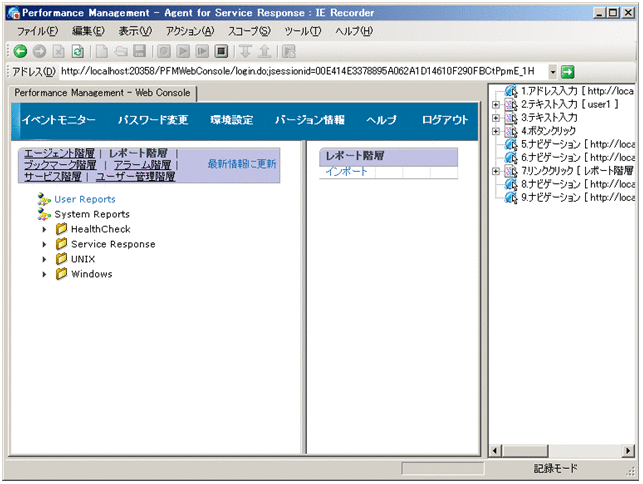Click the ユーザー管理階層 link

pos(135,177)
